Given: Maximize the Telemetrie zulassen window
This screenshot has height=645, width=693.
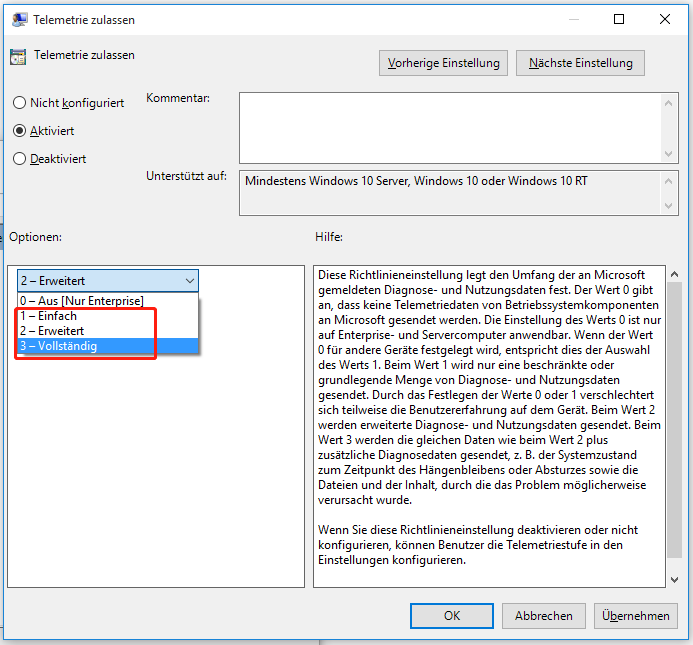Looking at the screenshot, I should 619,19.
